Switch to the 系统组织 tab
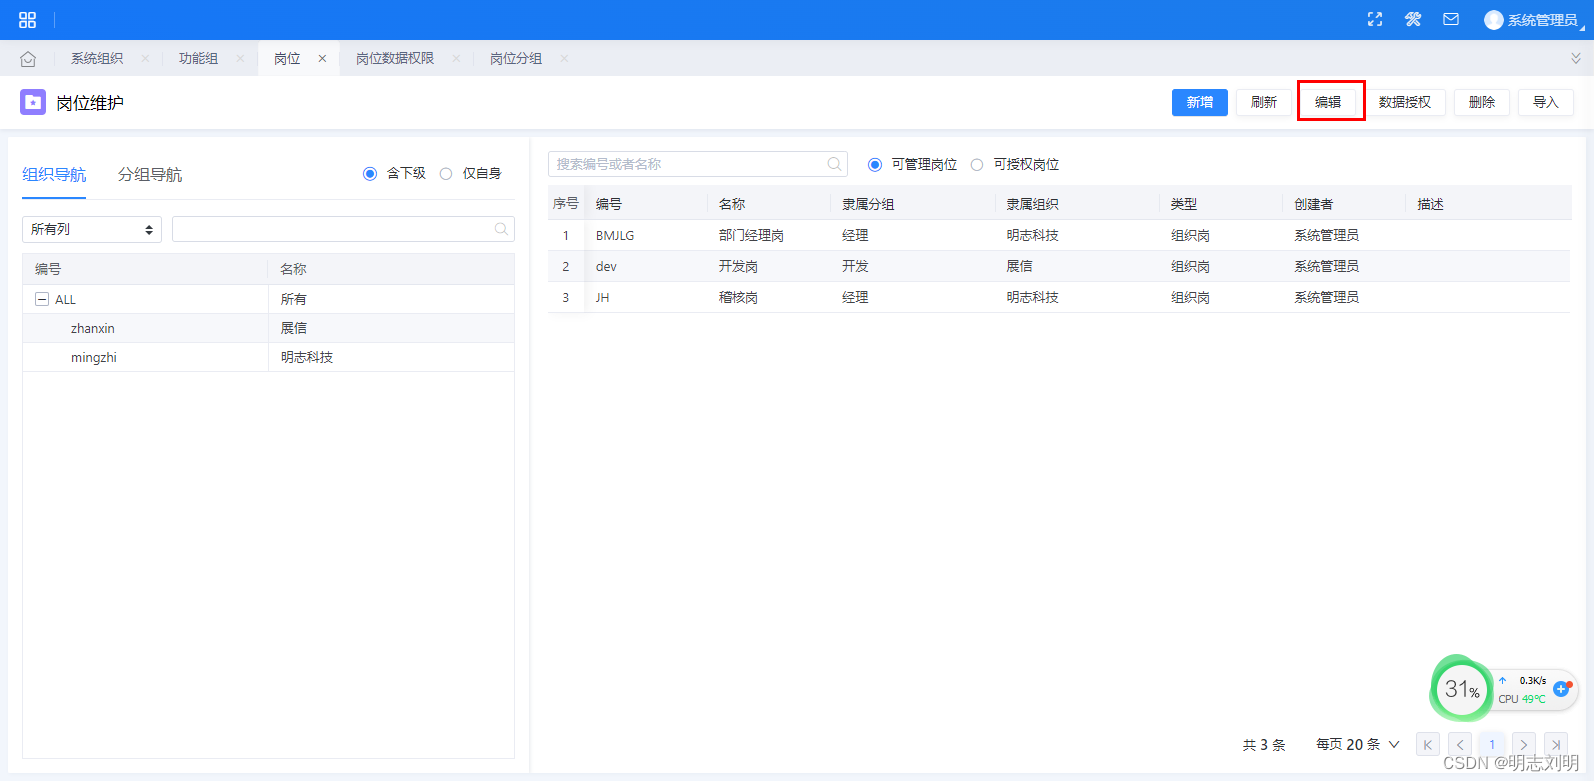This screenshot has height=781, width=1594. click(x=97, y=59)
